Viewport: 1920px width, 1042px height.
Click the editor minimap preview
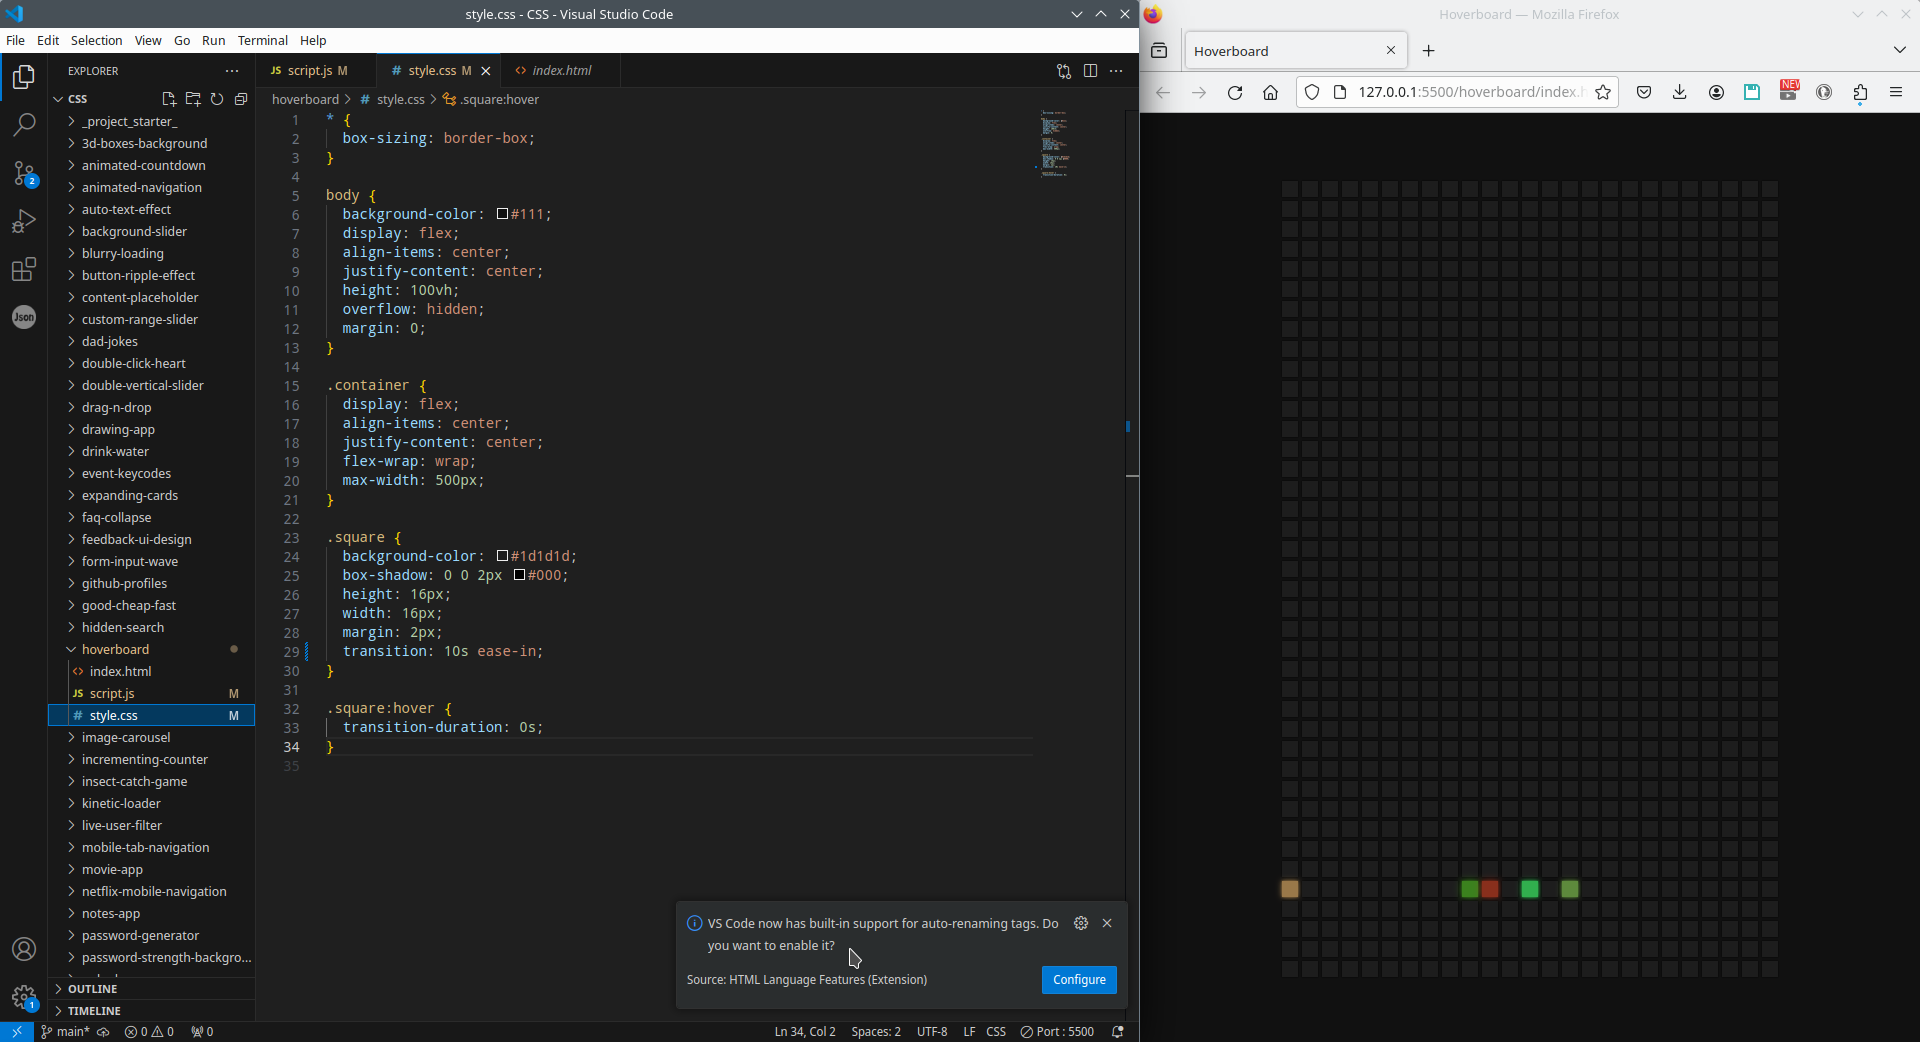pos(1055,143)
